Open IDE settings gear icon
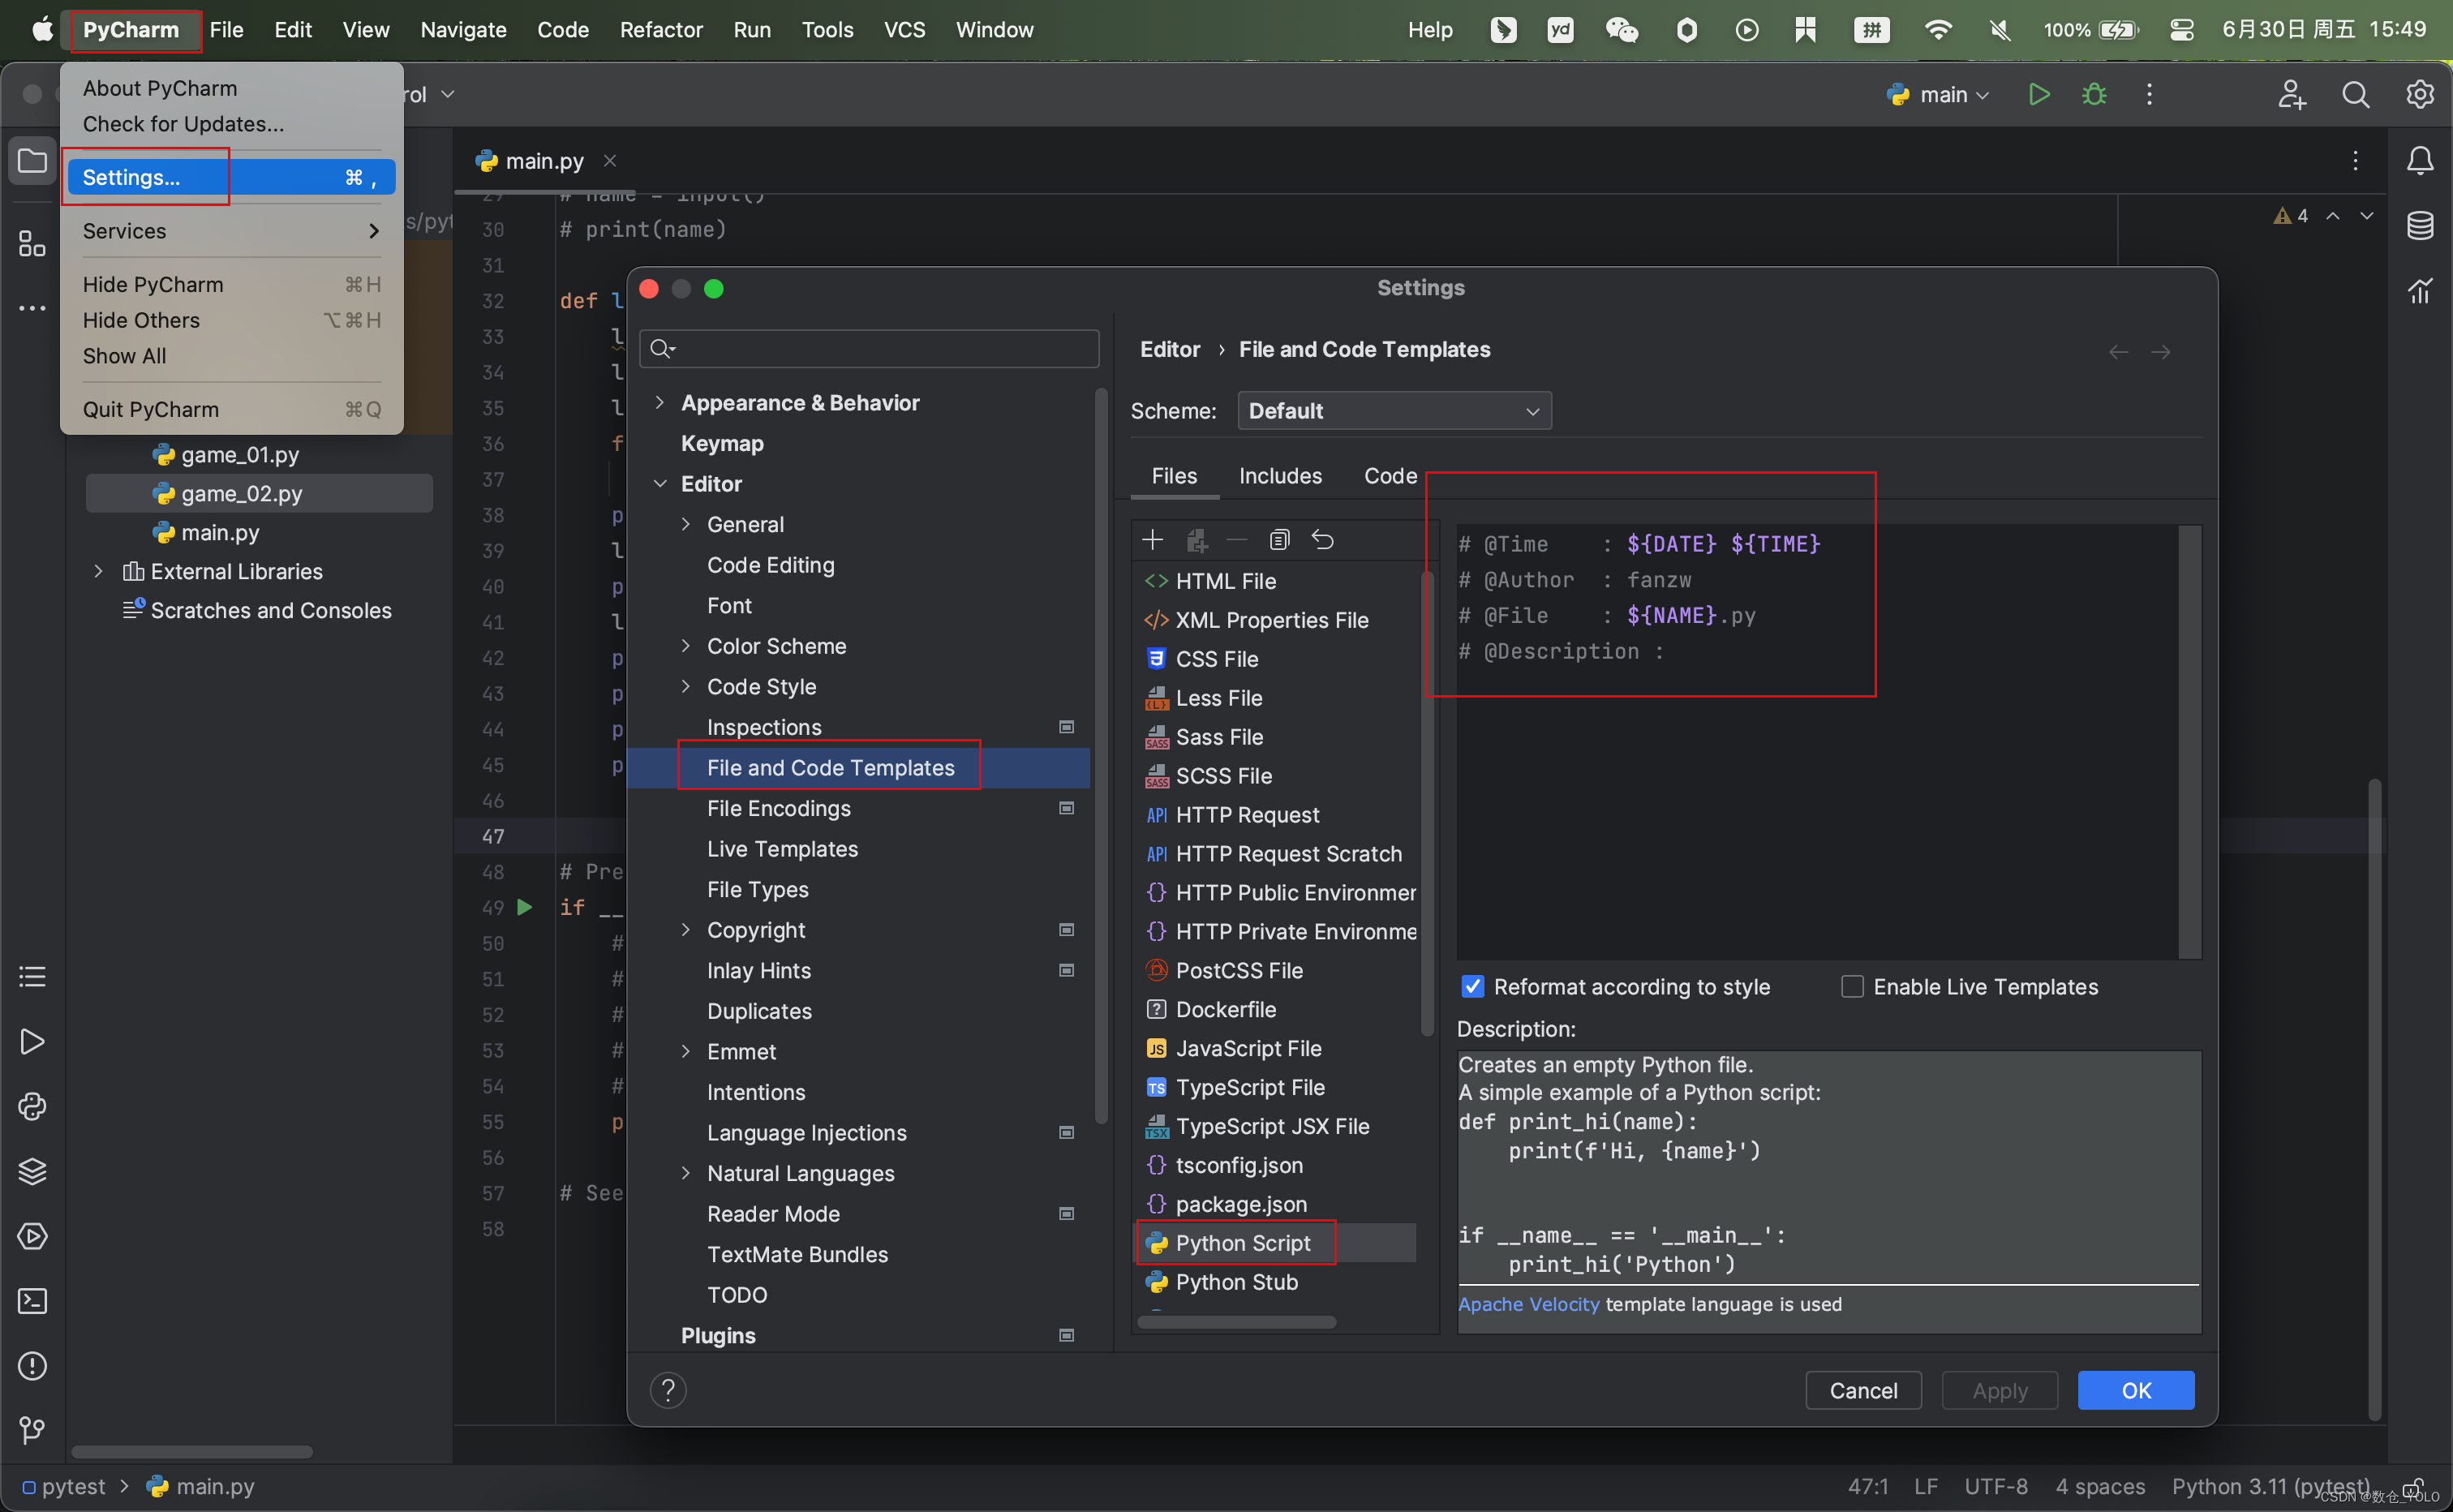The image size is (2453, 1512). [2419, 94]
